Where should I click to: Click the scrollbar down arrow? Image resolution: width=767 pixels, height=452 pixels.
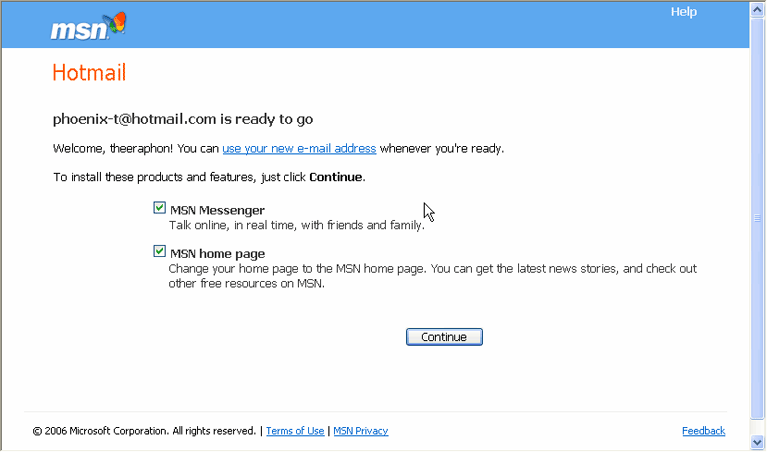[x=757, y=442]
